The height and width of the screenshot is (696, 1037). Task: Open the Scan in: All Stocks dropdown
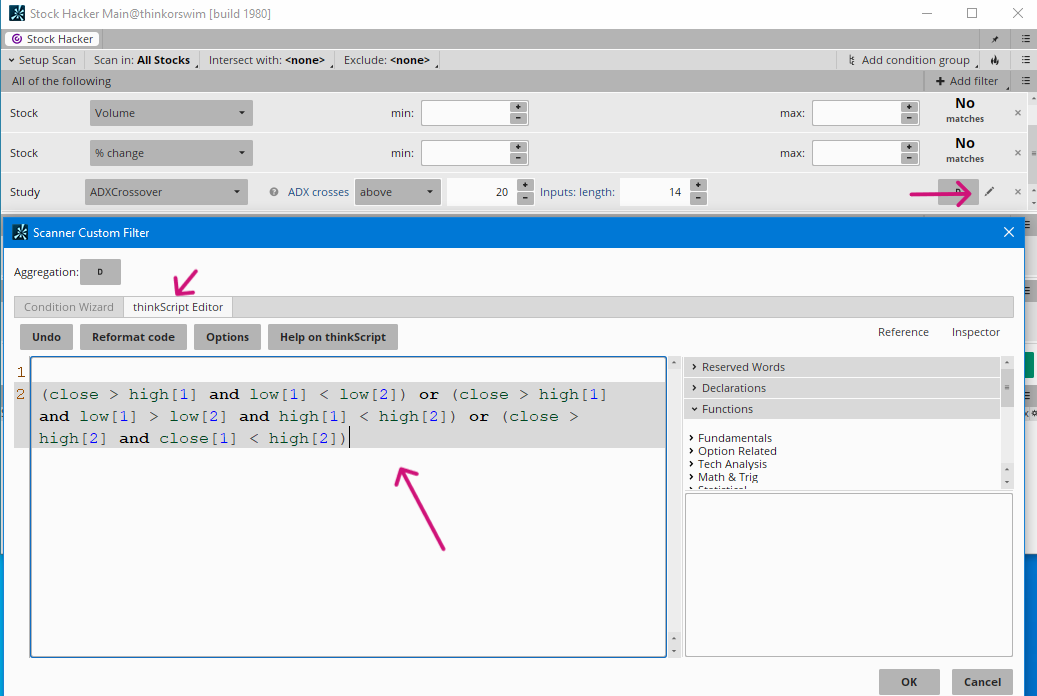144,60
